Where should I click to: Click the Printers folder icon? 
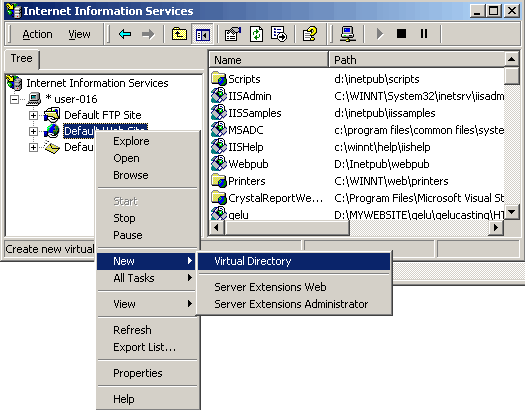(x=219, y=181)
